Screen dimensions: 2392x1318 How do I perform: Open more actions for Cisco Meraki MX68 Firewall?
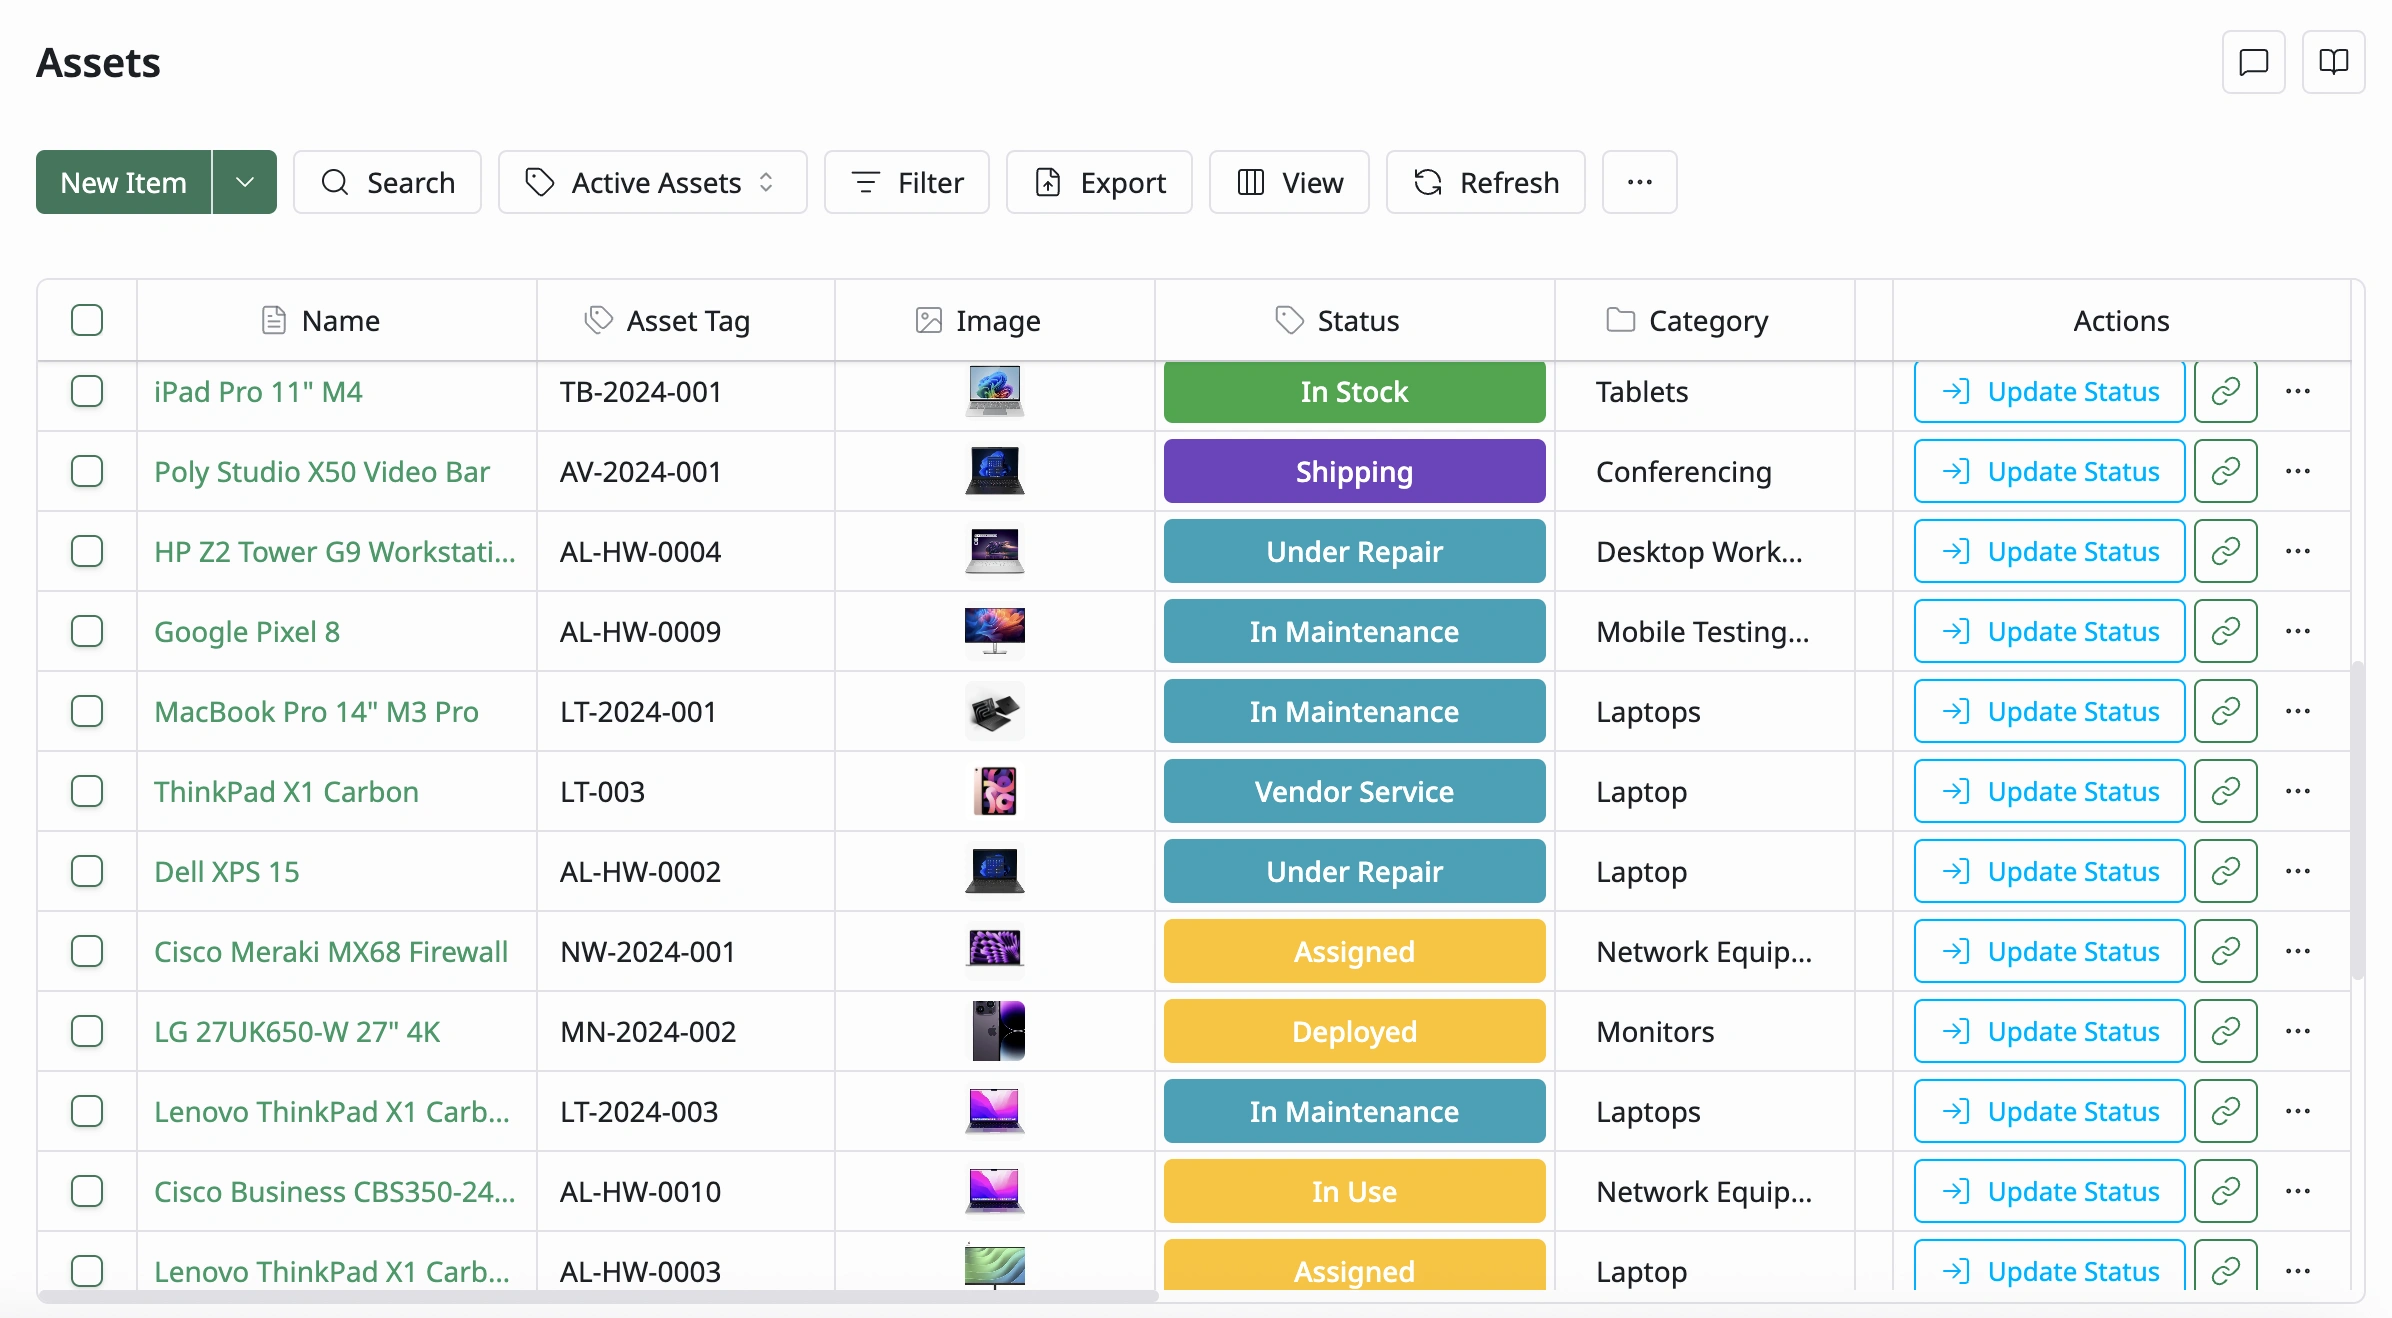(x=2298, y=951)
